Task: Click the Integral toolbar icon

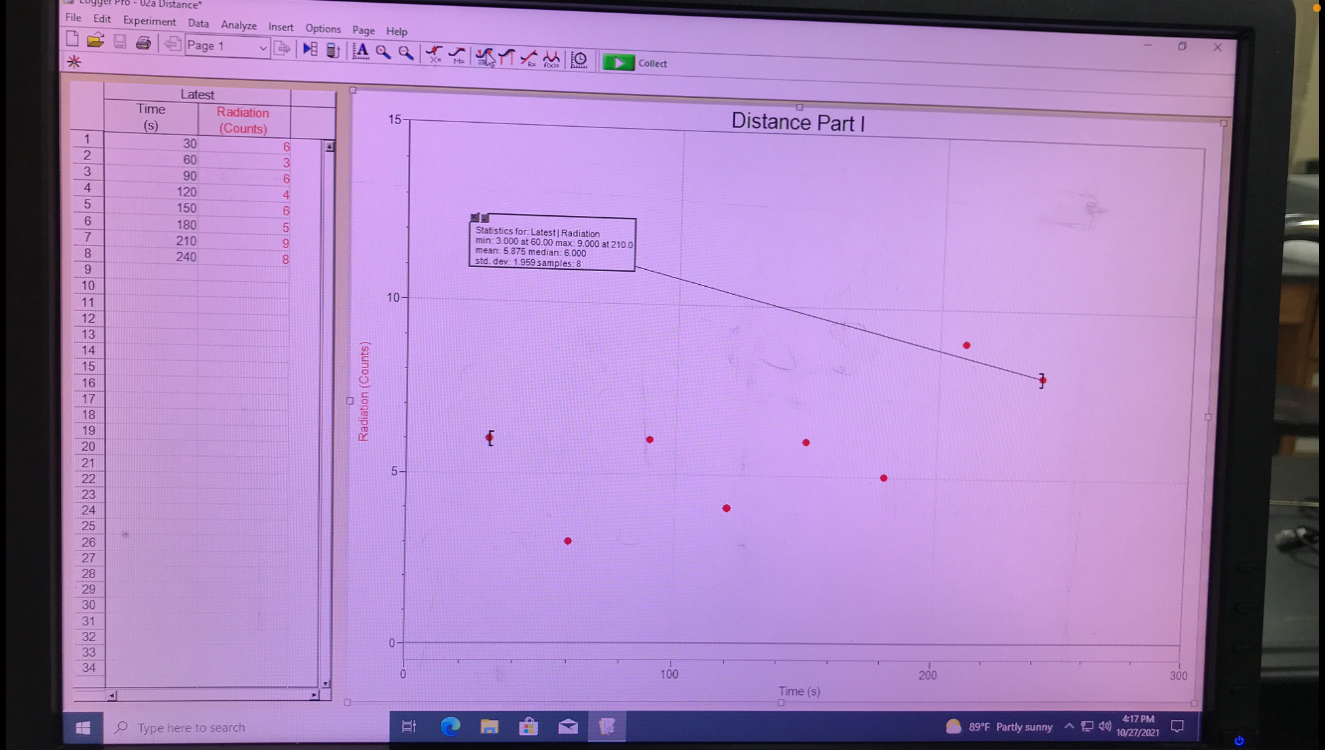Action: coord(507,57)
